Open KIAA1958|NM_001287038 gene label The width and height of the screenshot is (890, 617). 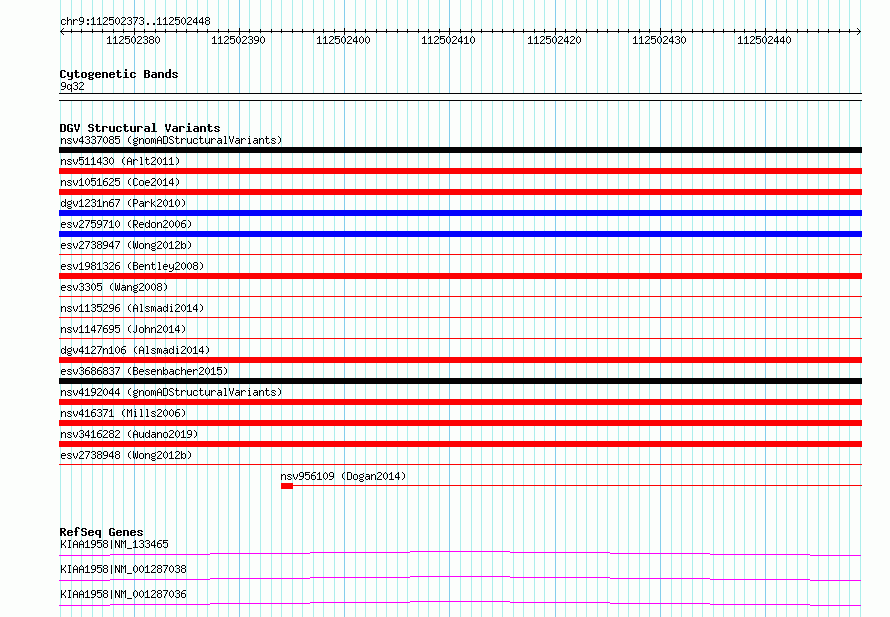click(x=123, y=569)
